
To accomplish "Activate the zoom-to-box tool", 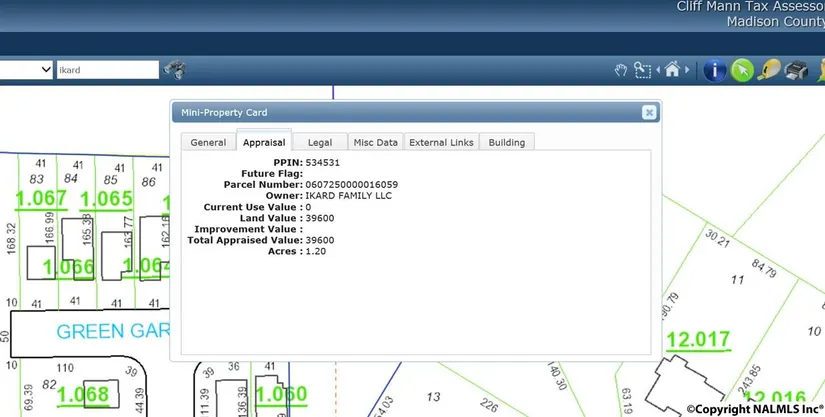I will pyautogui.click(x=642, y=70).
